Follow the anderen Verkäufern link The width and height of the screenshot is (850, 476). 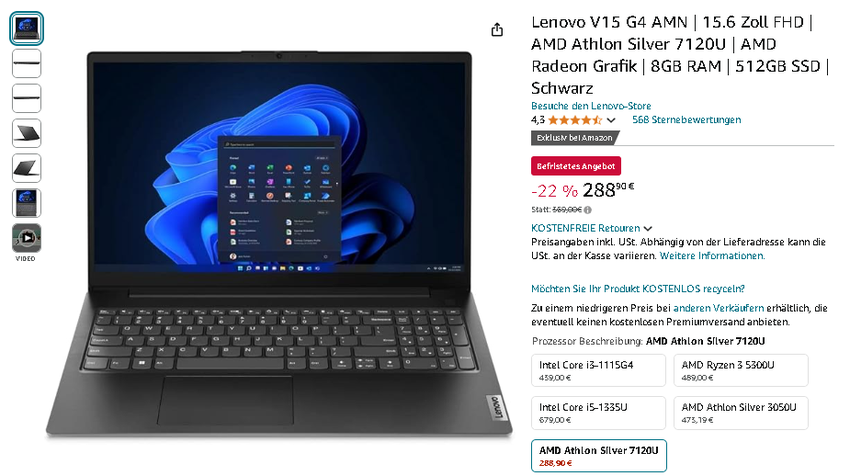718,308
